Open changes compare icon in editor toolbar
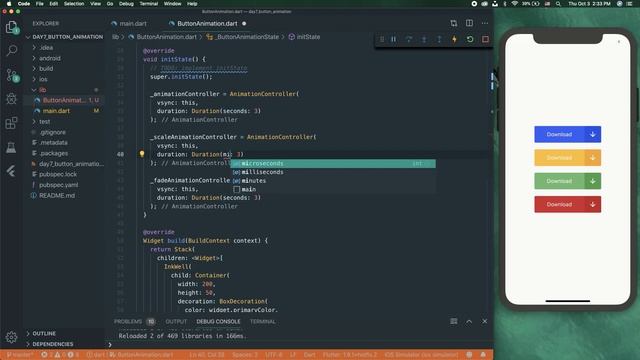The image size is (640, 360). tap(454, 23)
